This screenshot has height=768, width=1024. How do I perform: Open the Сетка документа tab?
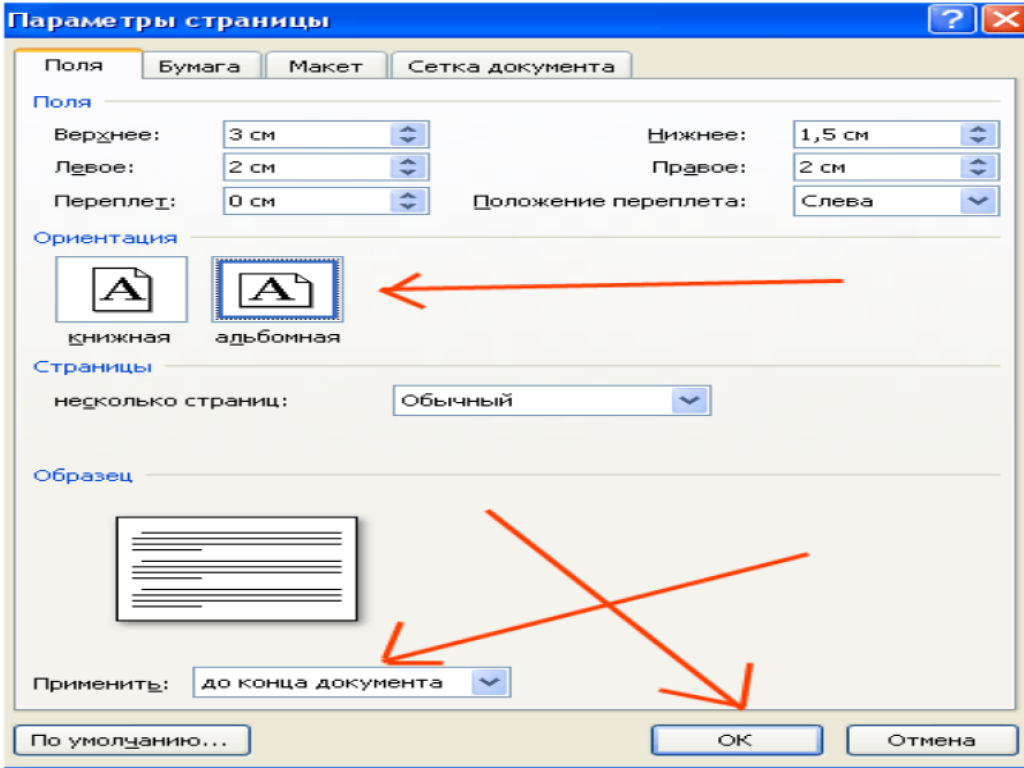point(511,66)
